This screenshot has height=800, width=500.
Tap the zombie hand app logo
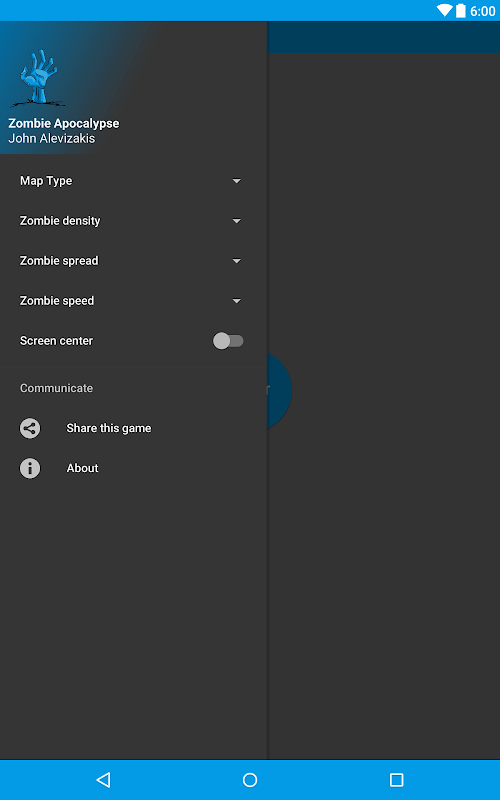coord(38,78)
